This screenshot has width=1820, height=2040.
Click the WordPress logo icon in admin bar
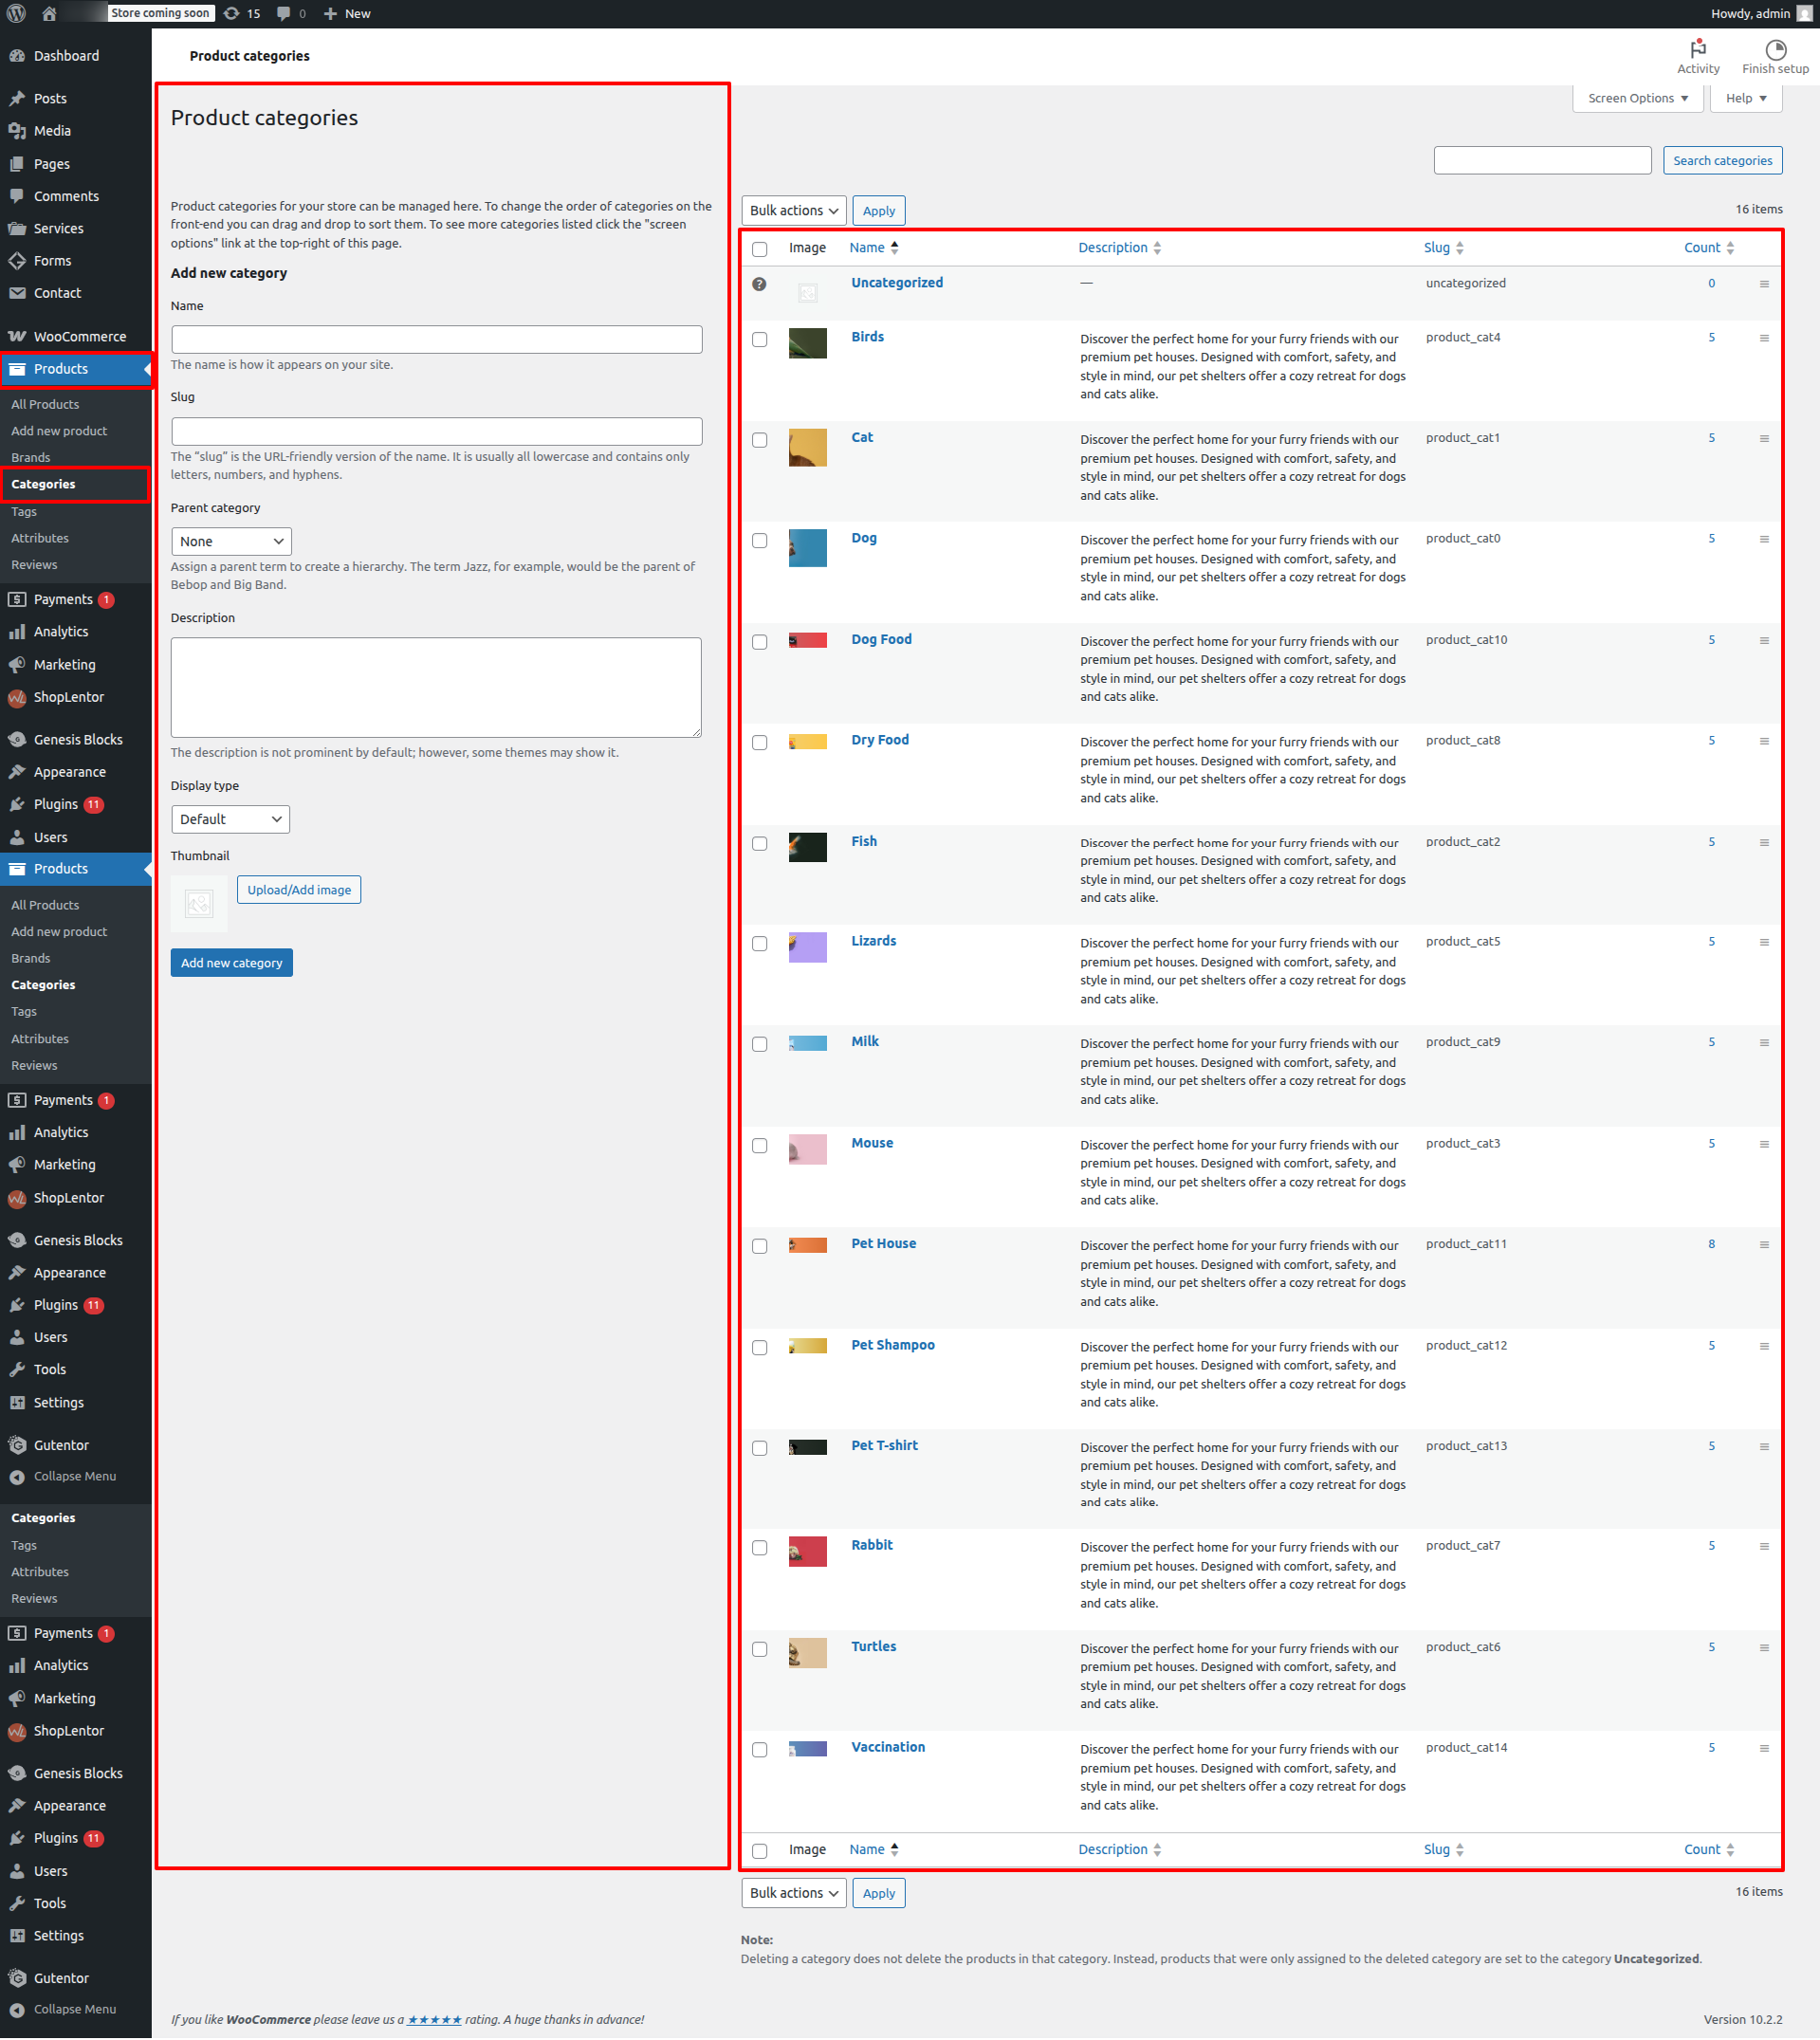point(16,13)
